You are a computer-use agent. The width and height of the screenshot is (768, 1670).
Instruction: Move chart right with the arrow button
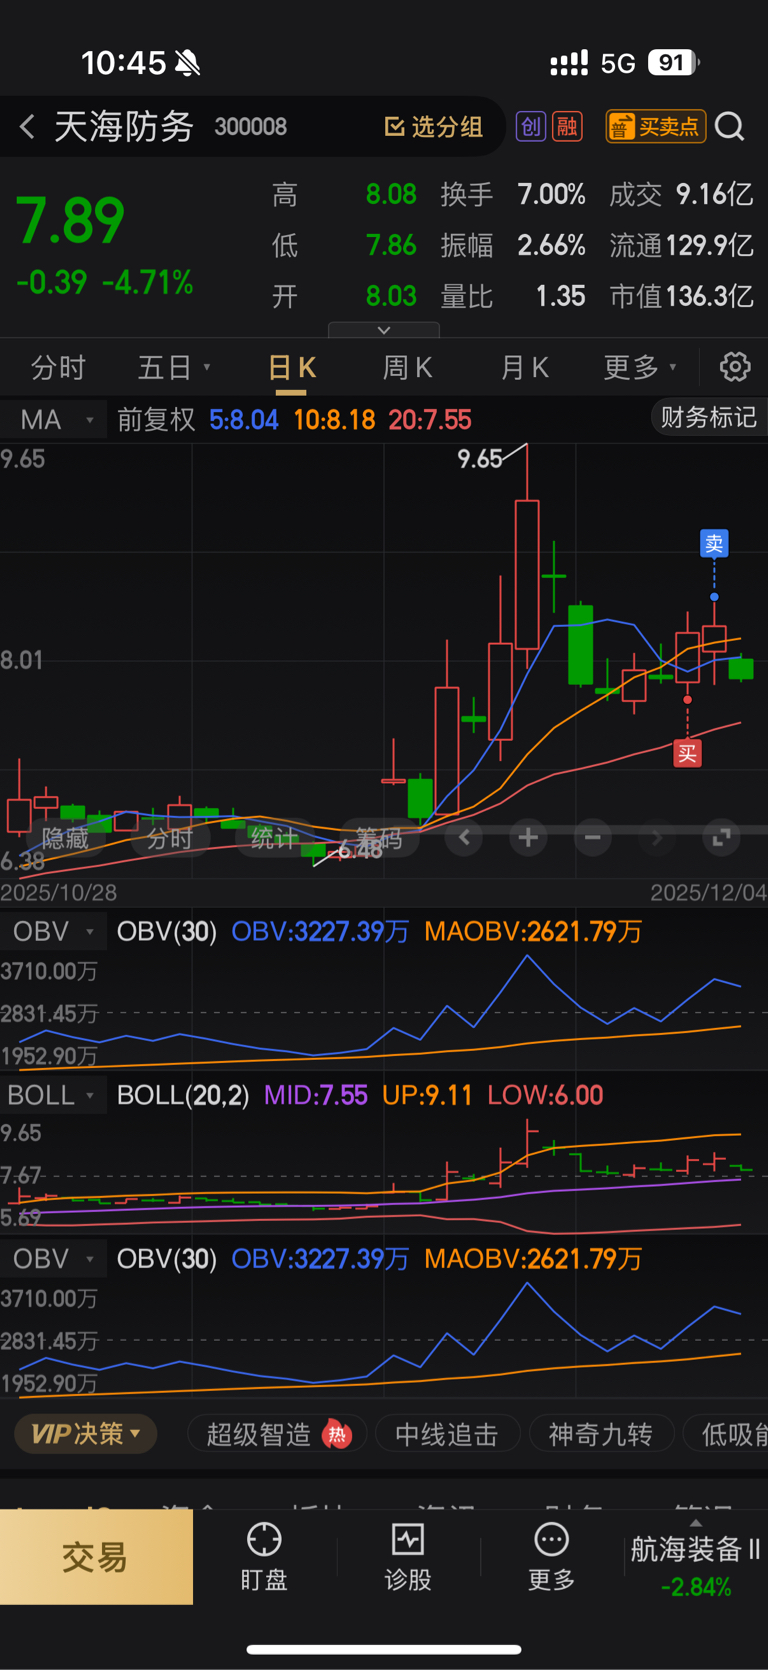[656, 837]
